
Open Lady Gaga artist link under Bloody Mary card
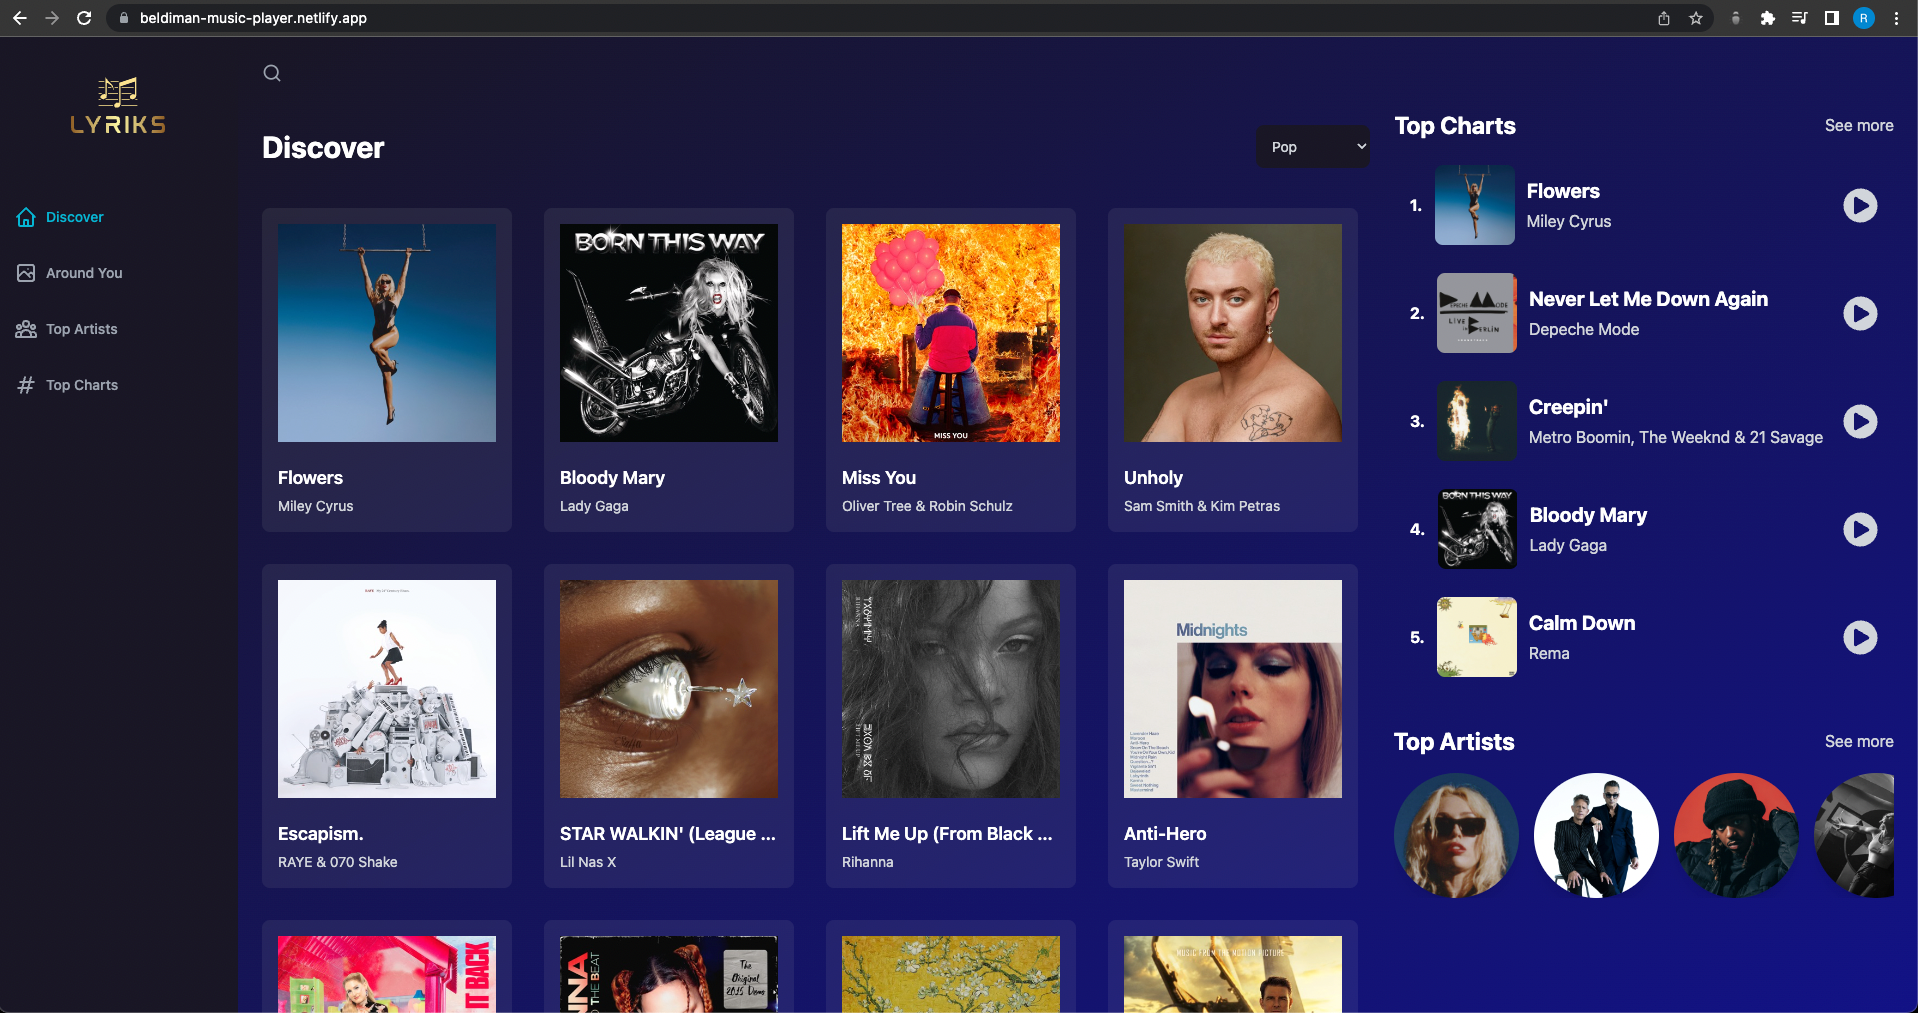pos(594,506)
